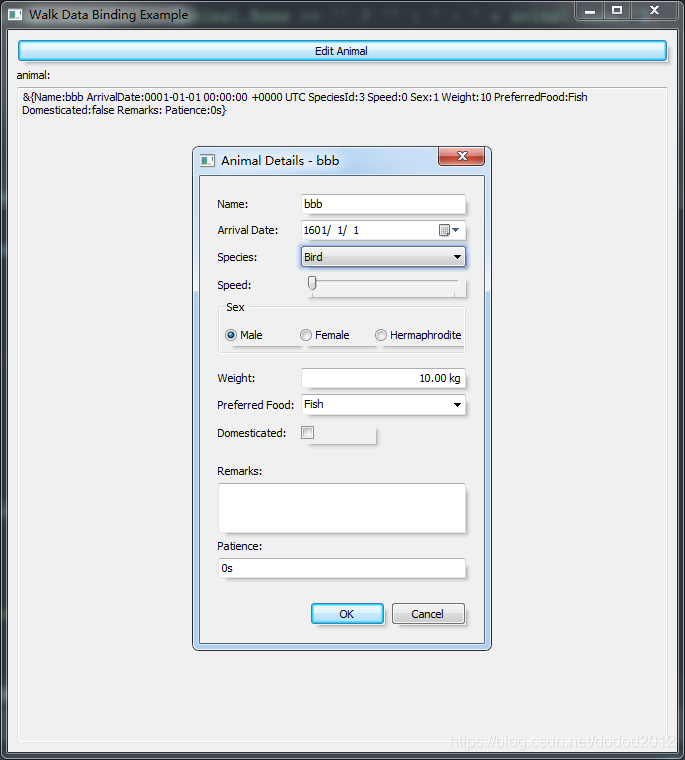685x760 pixels.
Task: Click the Walk Data Binding window icon
Action: pyautogui.click(x=15, y=15)
